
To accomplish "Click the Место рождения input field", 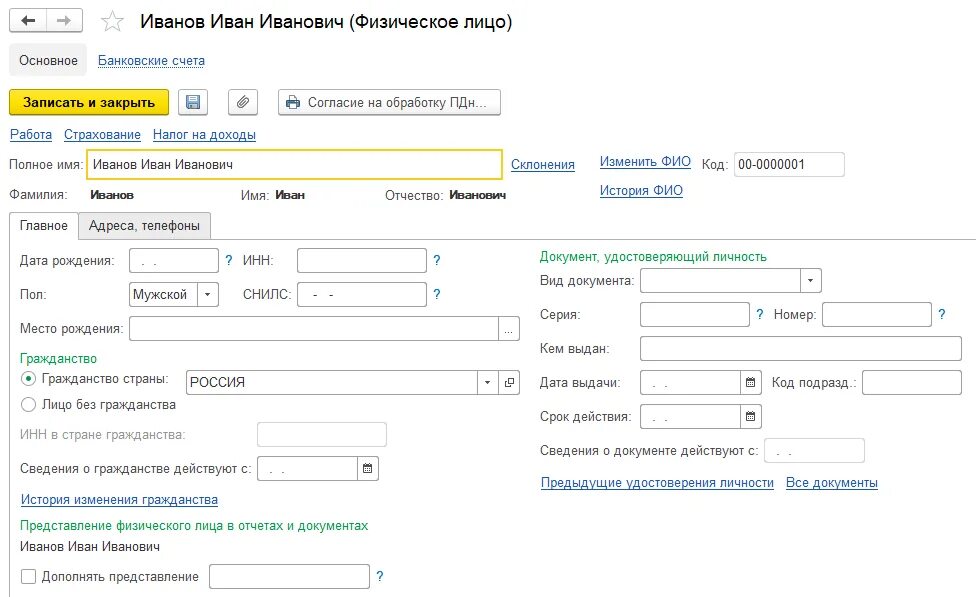I will 314,329.
